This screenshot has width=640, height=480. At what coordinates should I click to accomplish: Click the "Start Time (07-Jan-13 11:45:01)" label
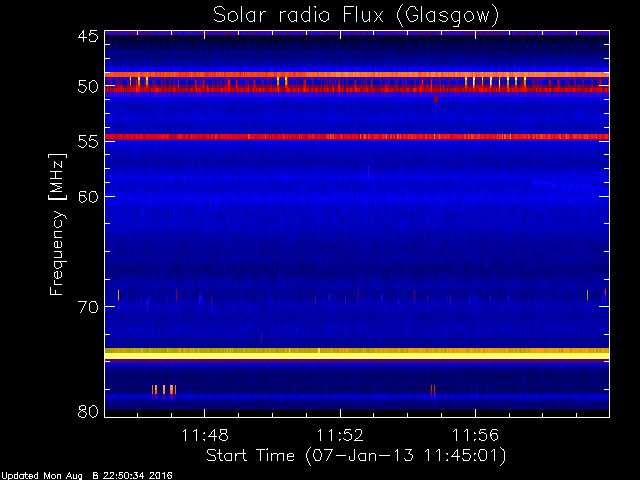pos(356,456)
